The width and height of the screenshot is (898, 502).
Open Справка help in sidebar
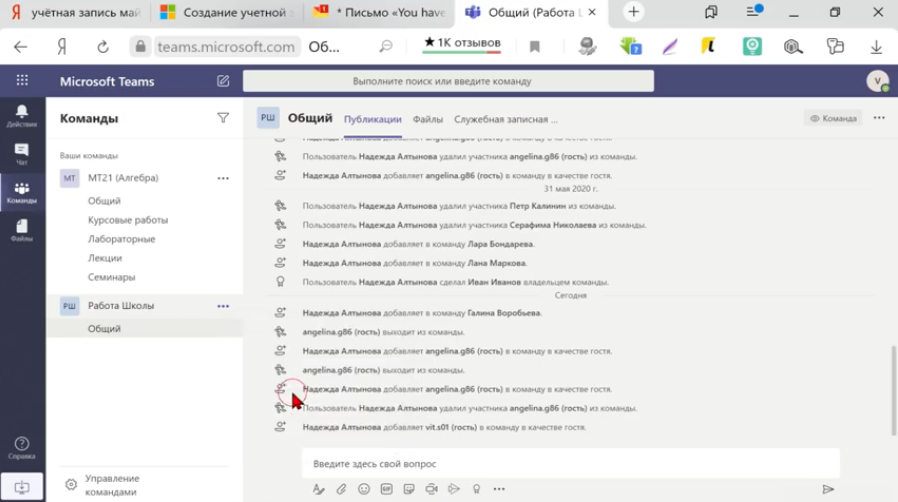(x=22, y=448)
